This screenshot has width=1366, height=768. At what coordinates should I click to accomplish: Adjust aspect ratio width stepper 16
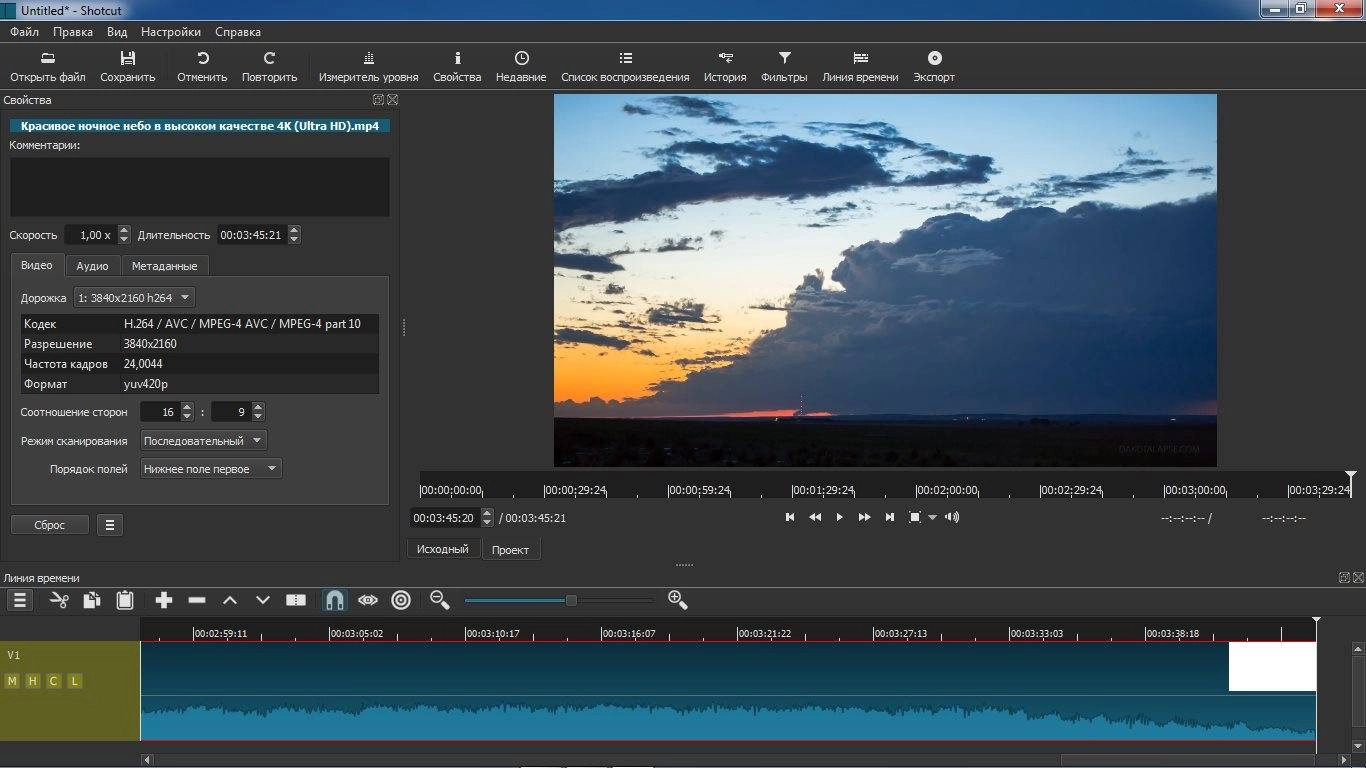[x=187, y=411]
